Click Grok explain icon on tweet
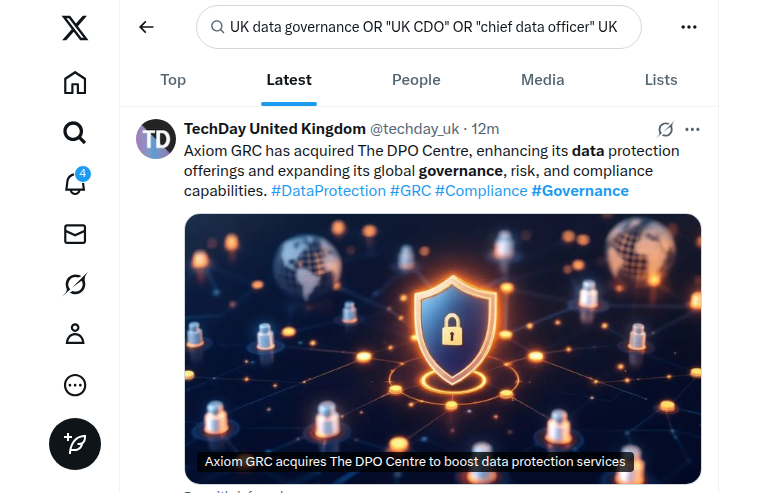This screenshot has width=780, height=493. (666, 129)
